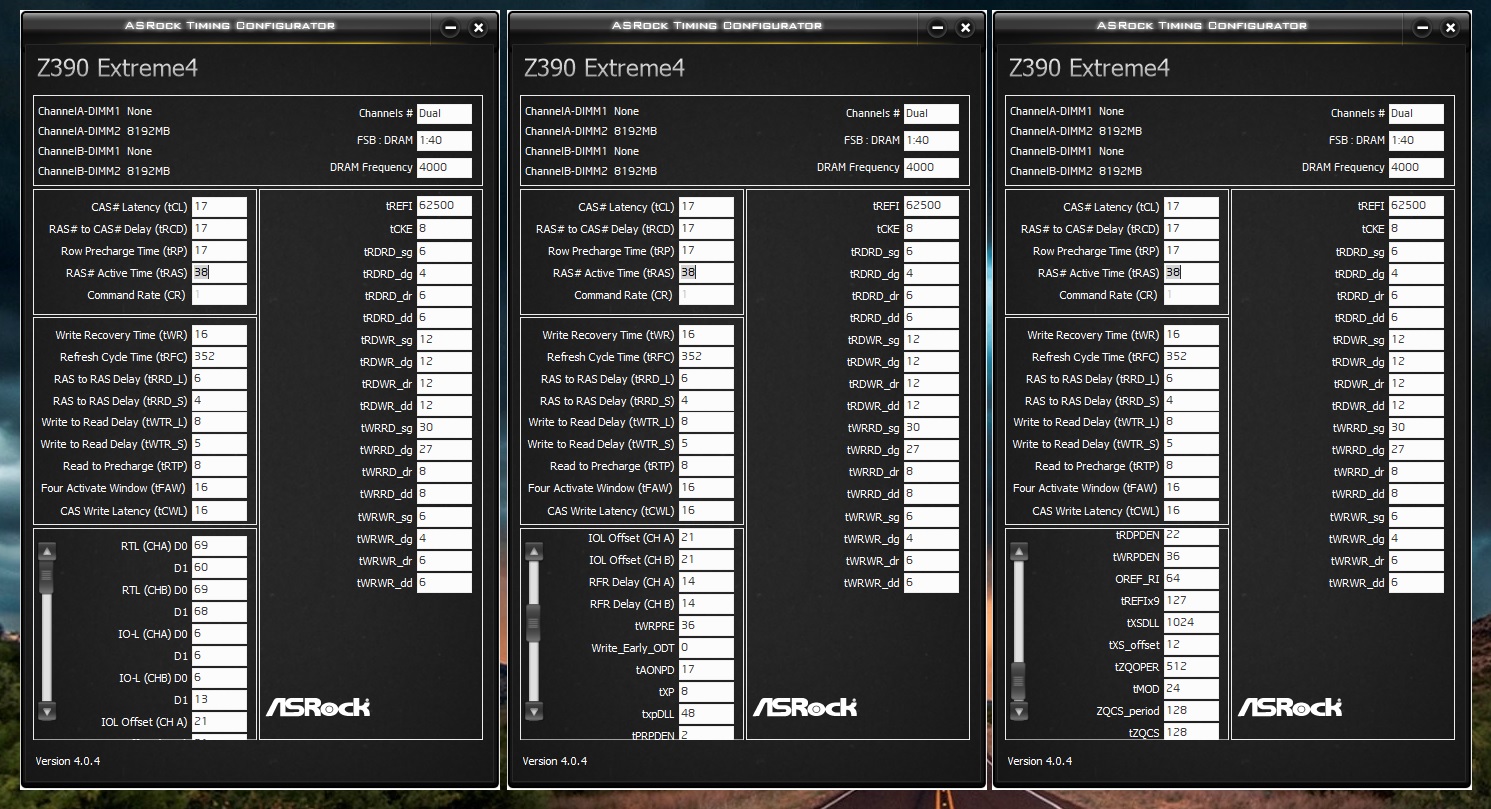Click the Write_Early_ODT value field
The image size is (1491, 809).
pyautogui.click(x=706, y=648)
